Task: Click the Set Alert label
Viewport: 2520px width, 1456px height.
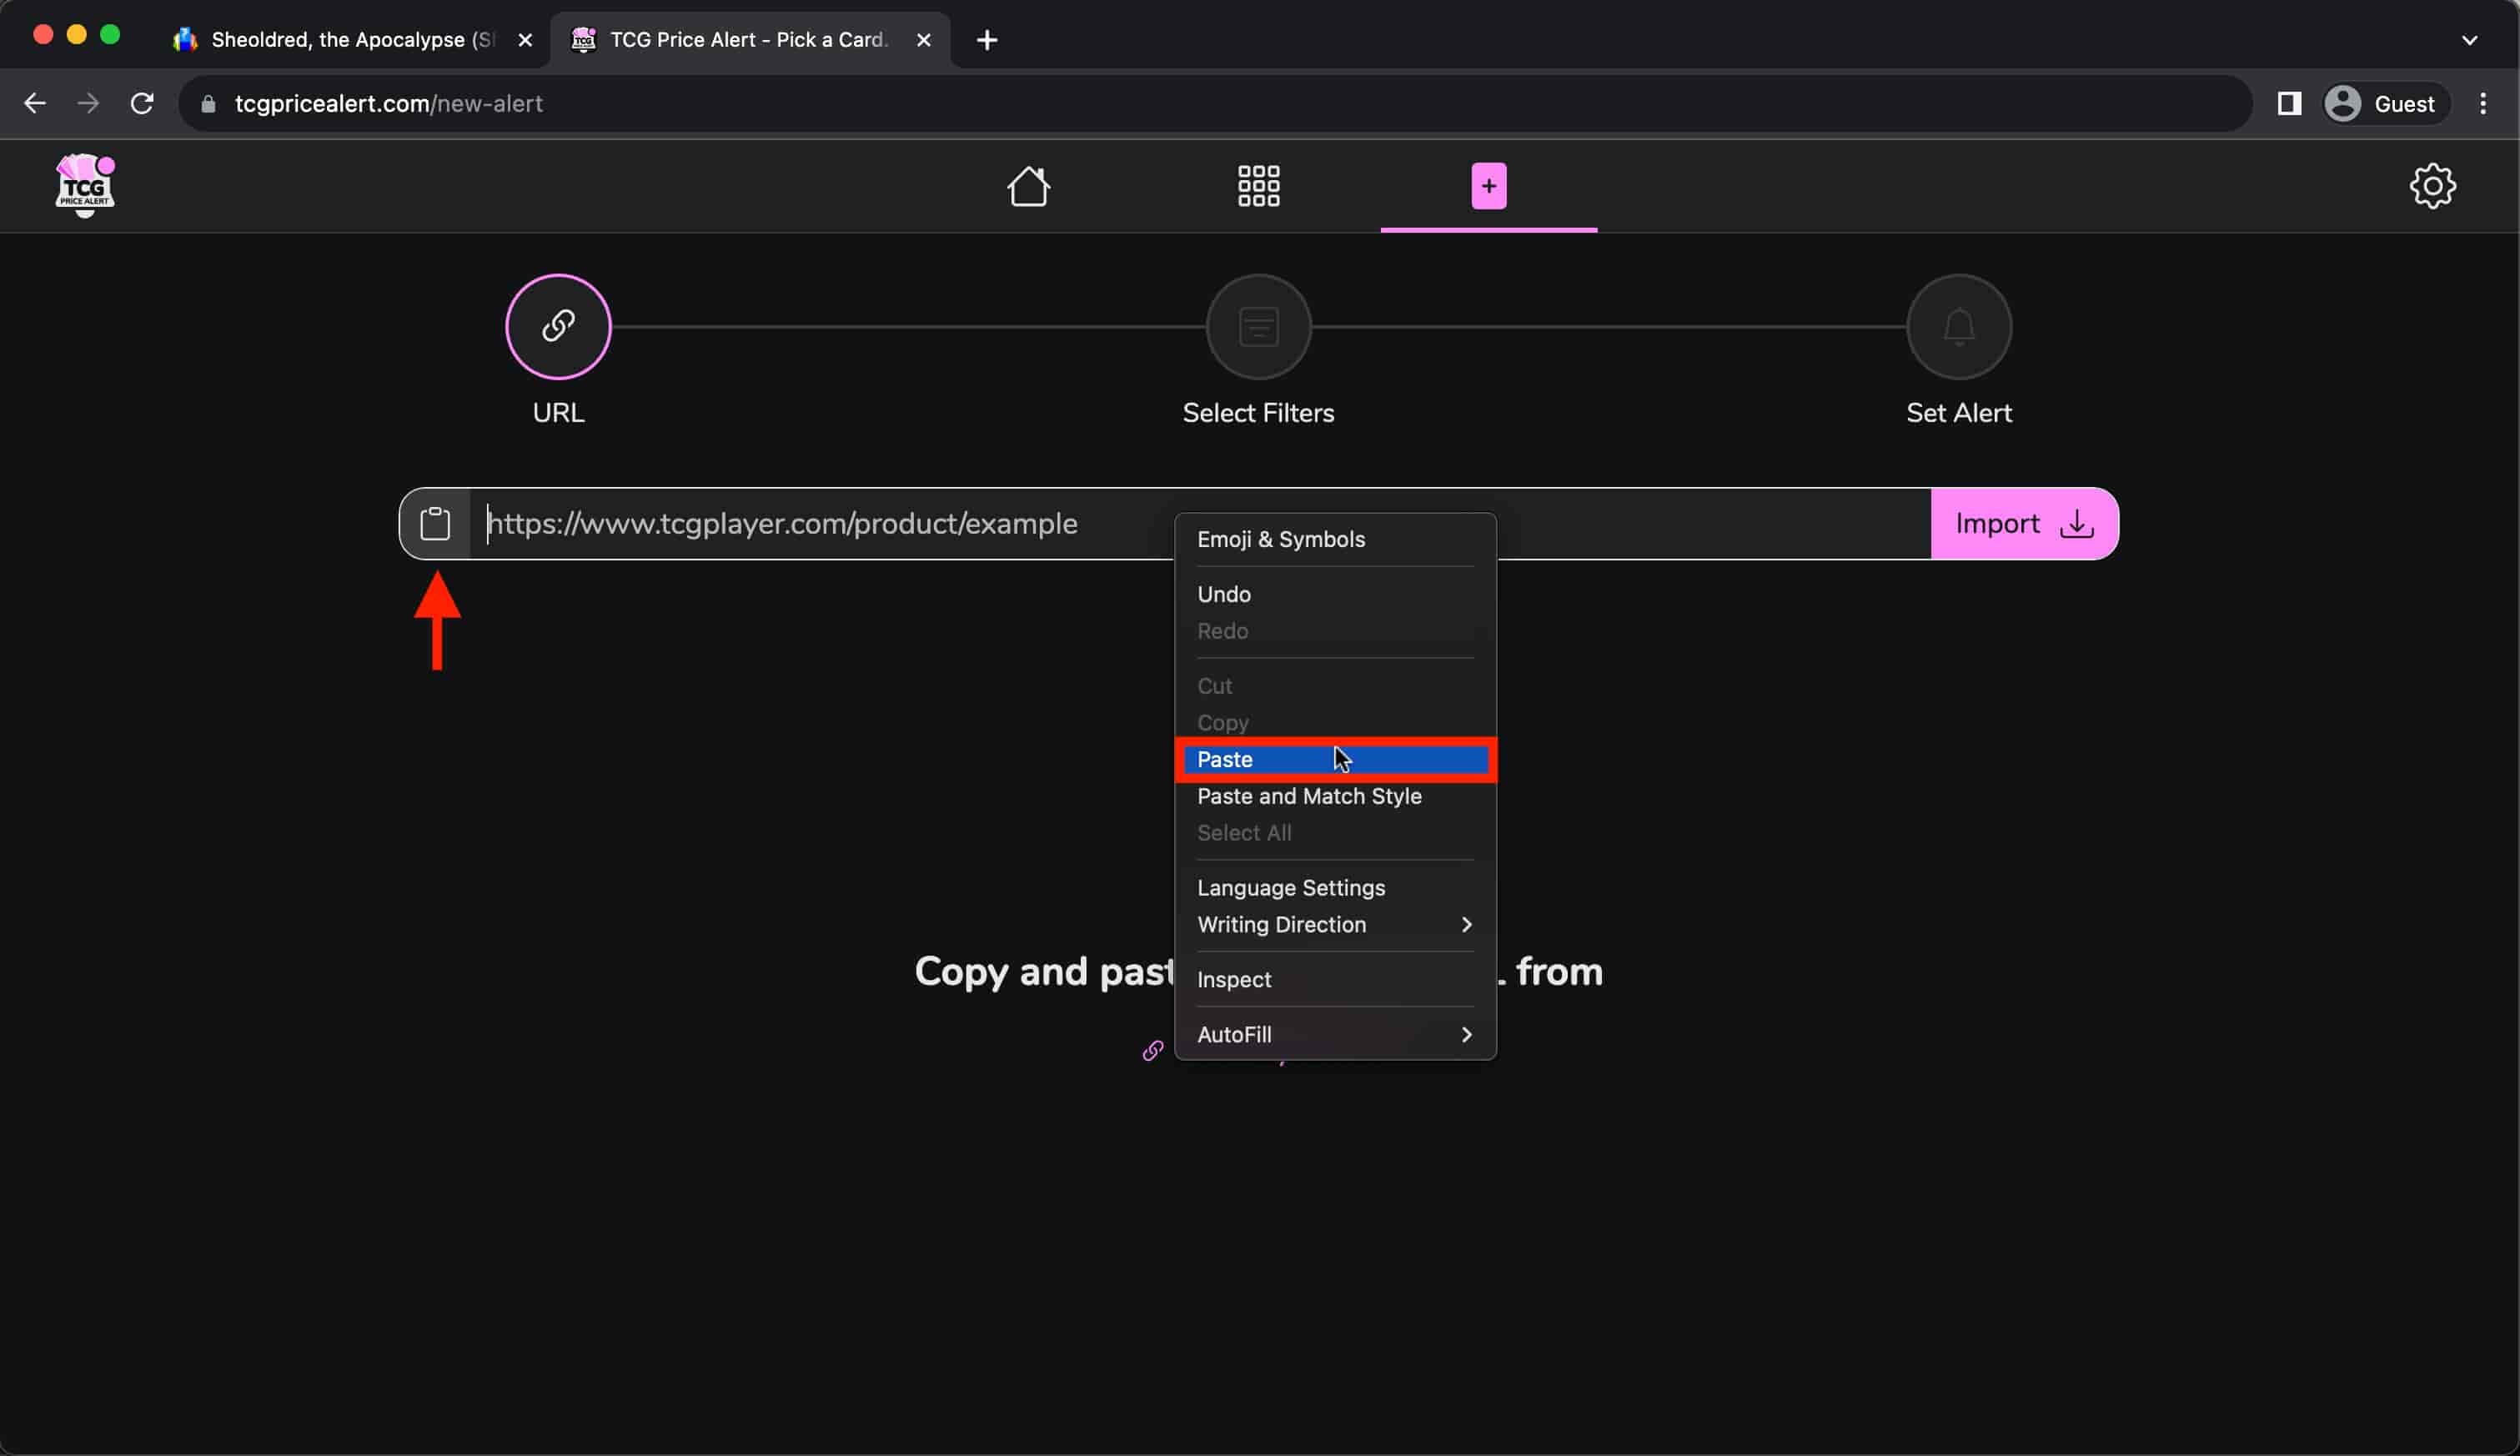Action: coord(1958,413)
